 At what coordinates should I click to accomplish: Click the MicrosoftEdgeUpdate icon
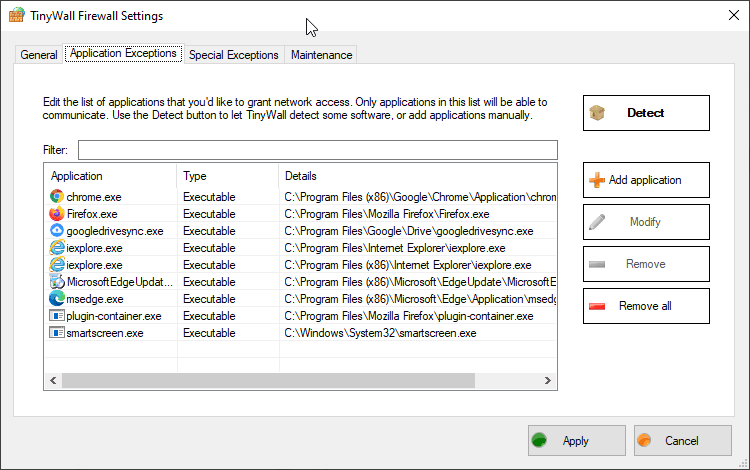point(57,282)
